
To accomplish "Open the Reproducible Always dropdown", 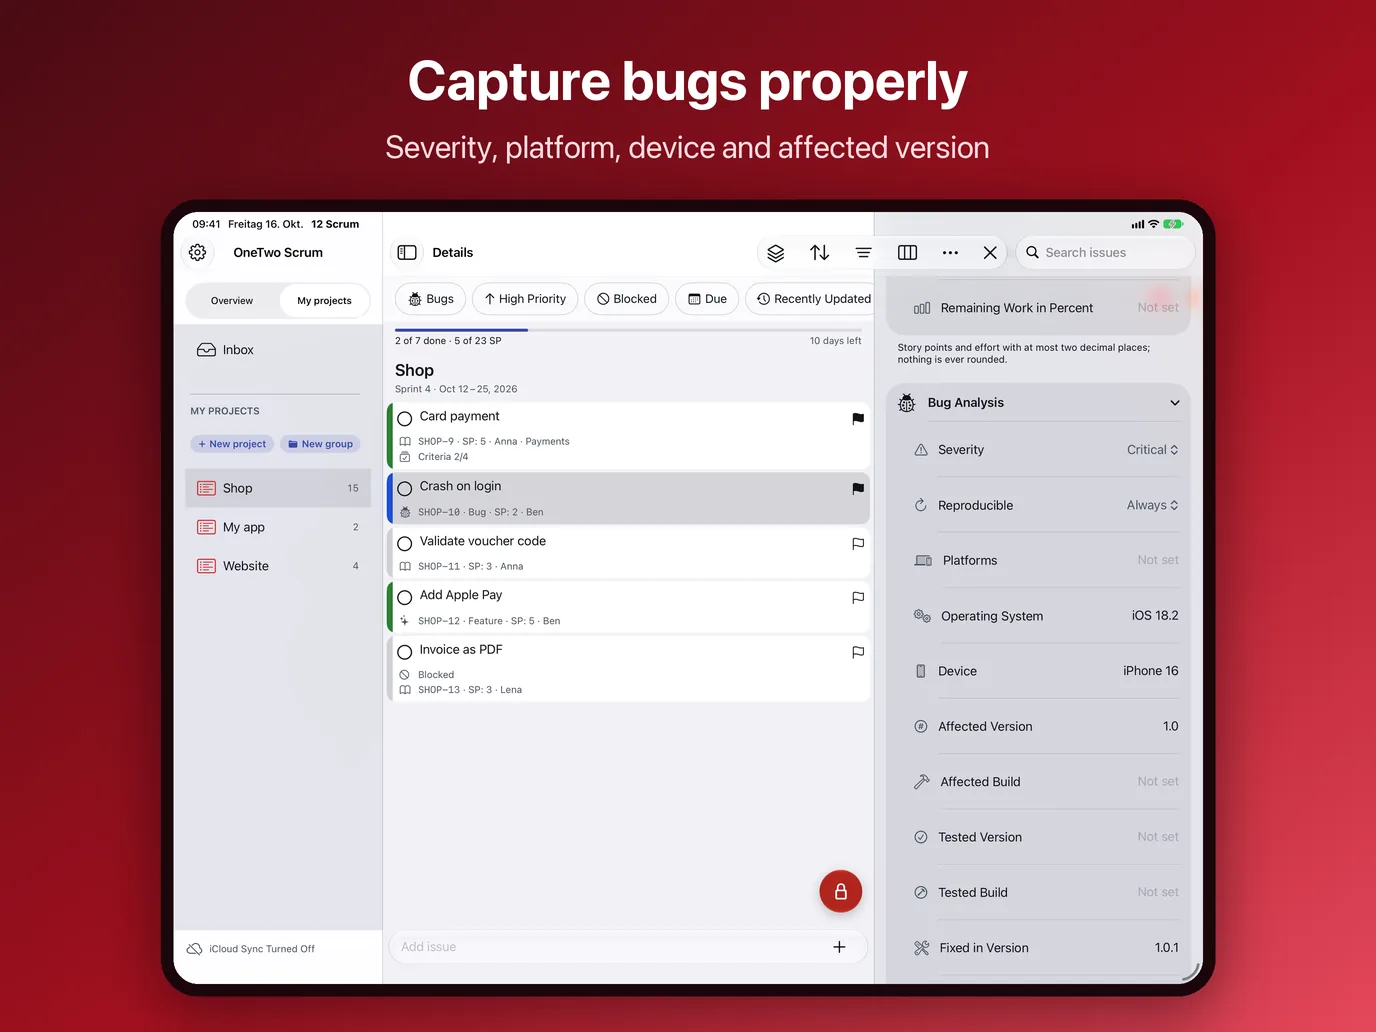I will [x=1152, y=505].
